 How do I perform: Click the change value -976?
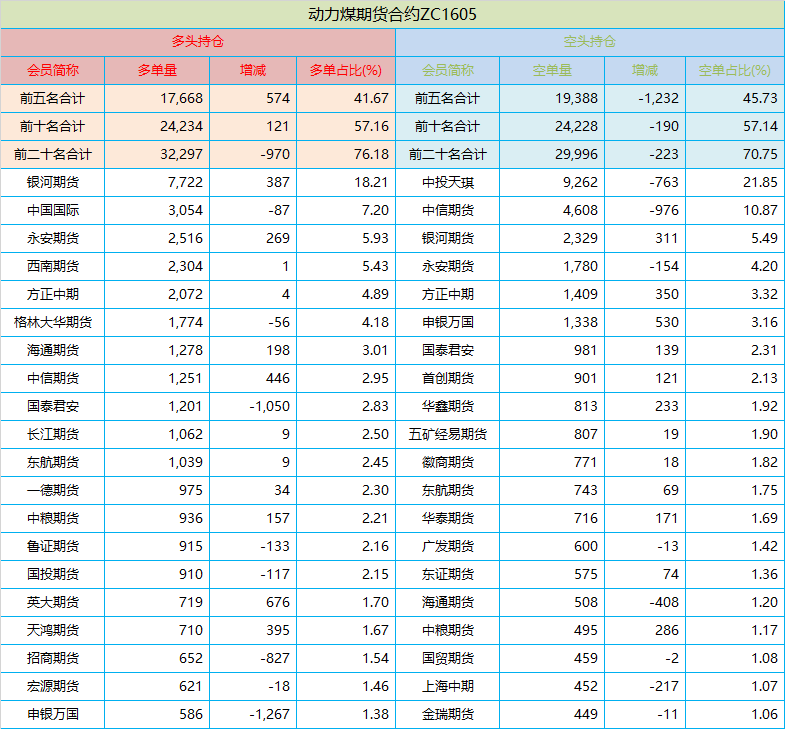coord(664,210)
